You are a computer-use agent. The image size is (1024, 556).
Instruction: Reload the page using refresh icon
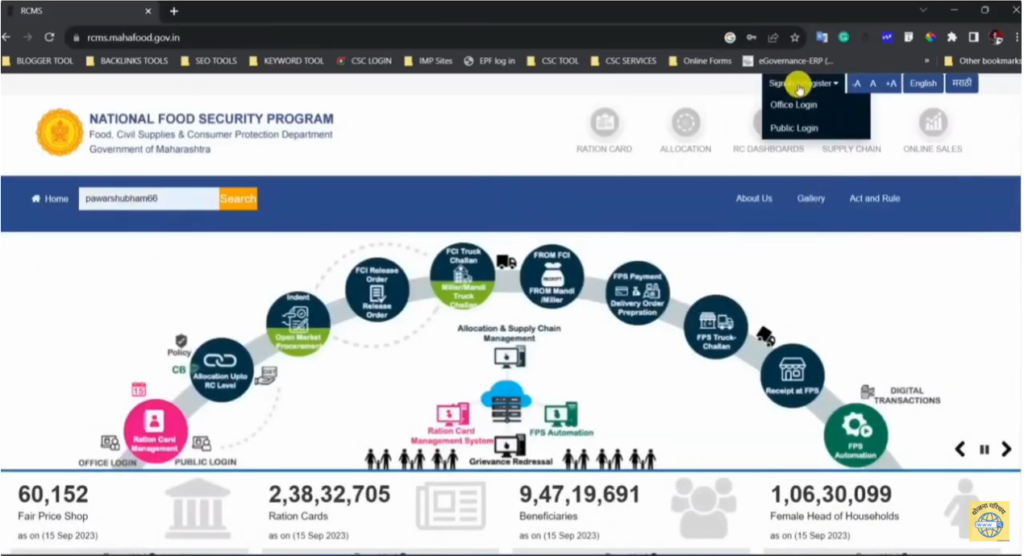(49, 37)
